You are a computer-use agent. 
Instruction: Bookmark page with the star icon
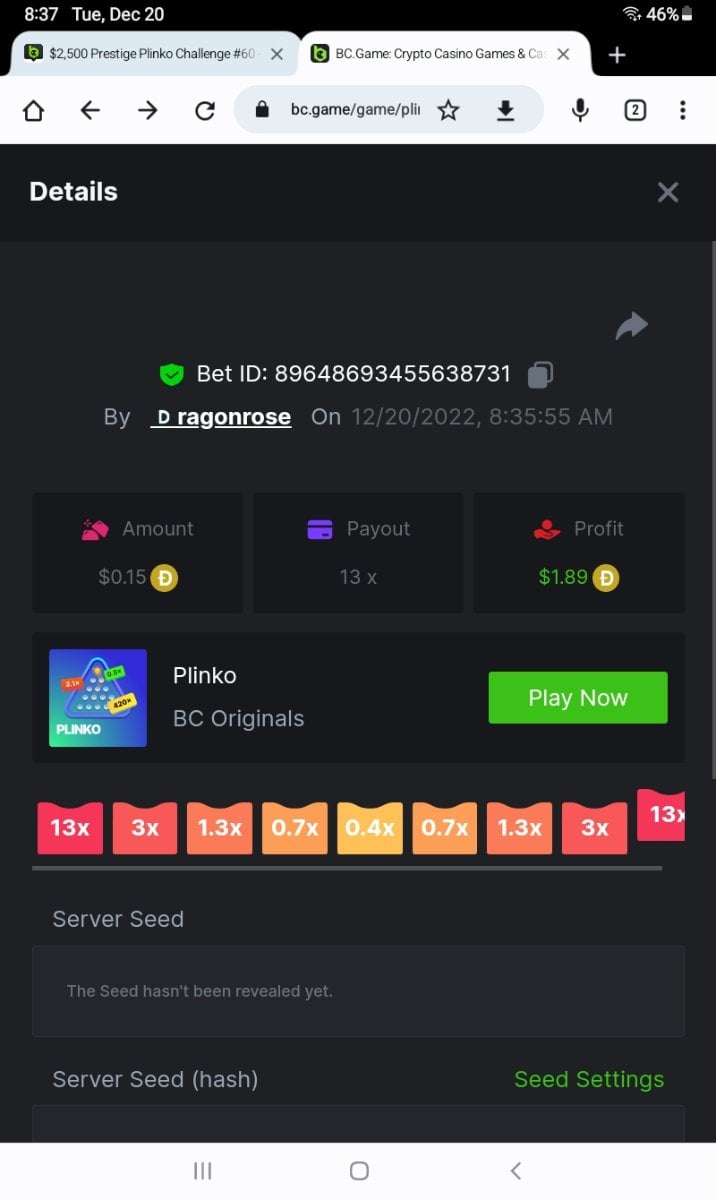point(448,111)
